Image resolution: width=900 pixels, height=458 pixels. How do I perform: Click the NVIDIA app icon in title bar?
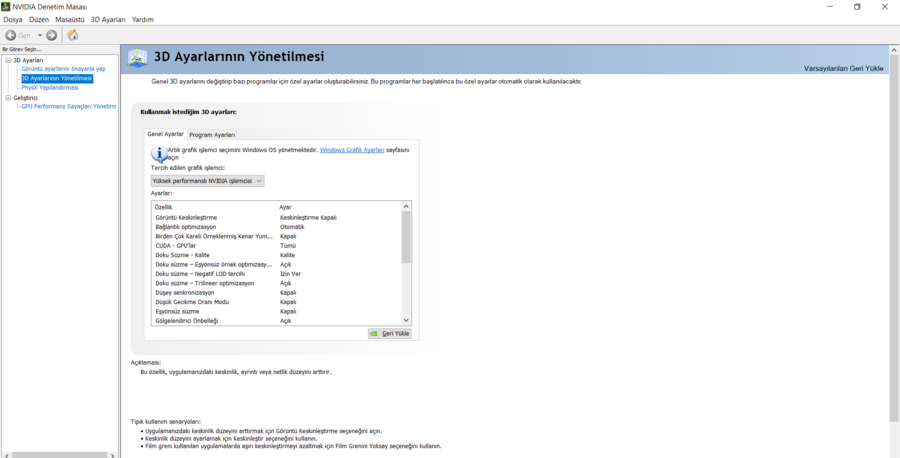coord(6,7)
